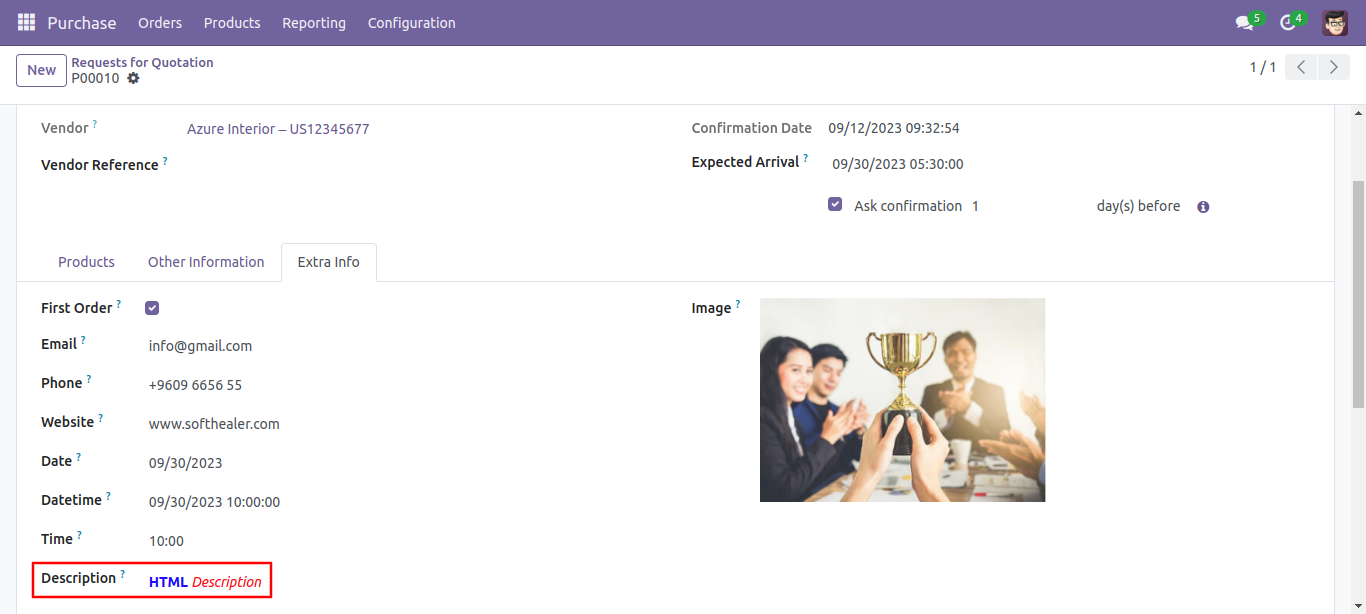Click Expected Arrival value 09/30/2023 05:30:00

tap(898, 164)
